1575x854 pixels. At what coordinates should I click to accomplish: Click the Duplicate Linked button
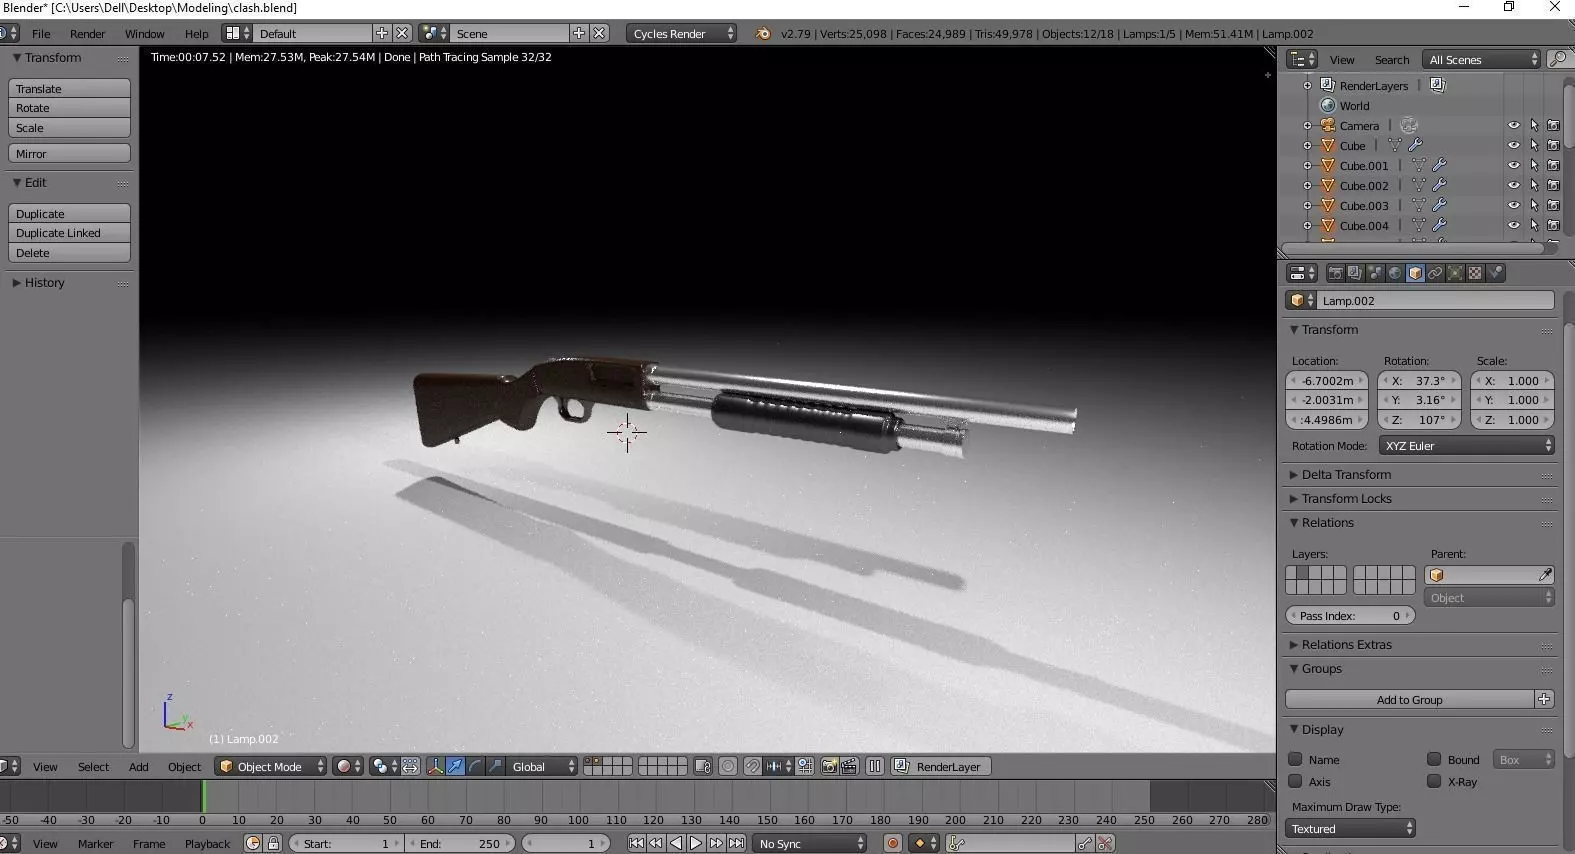[x=69, y=233]
